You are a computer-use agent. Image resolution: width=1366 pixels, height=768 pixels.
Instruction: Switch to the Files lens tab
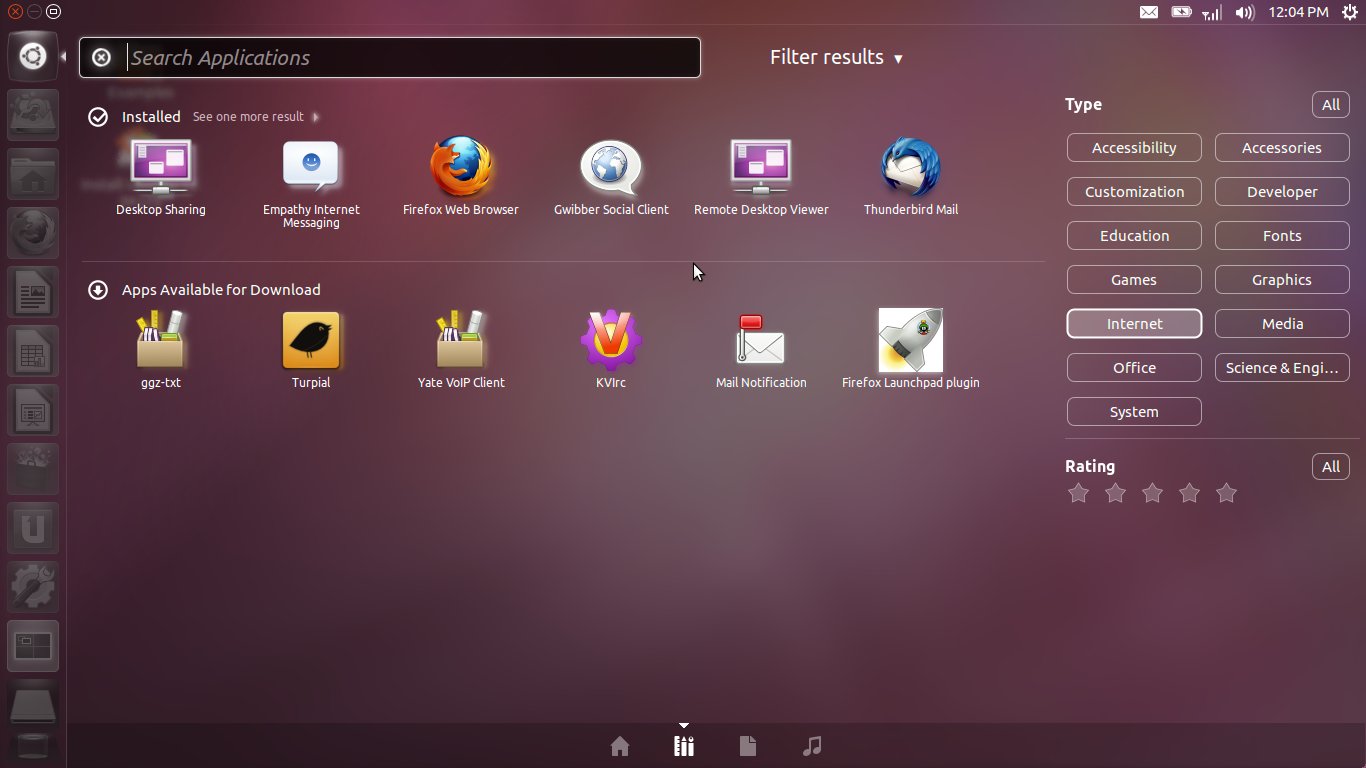click(748, 746)
